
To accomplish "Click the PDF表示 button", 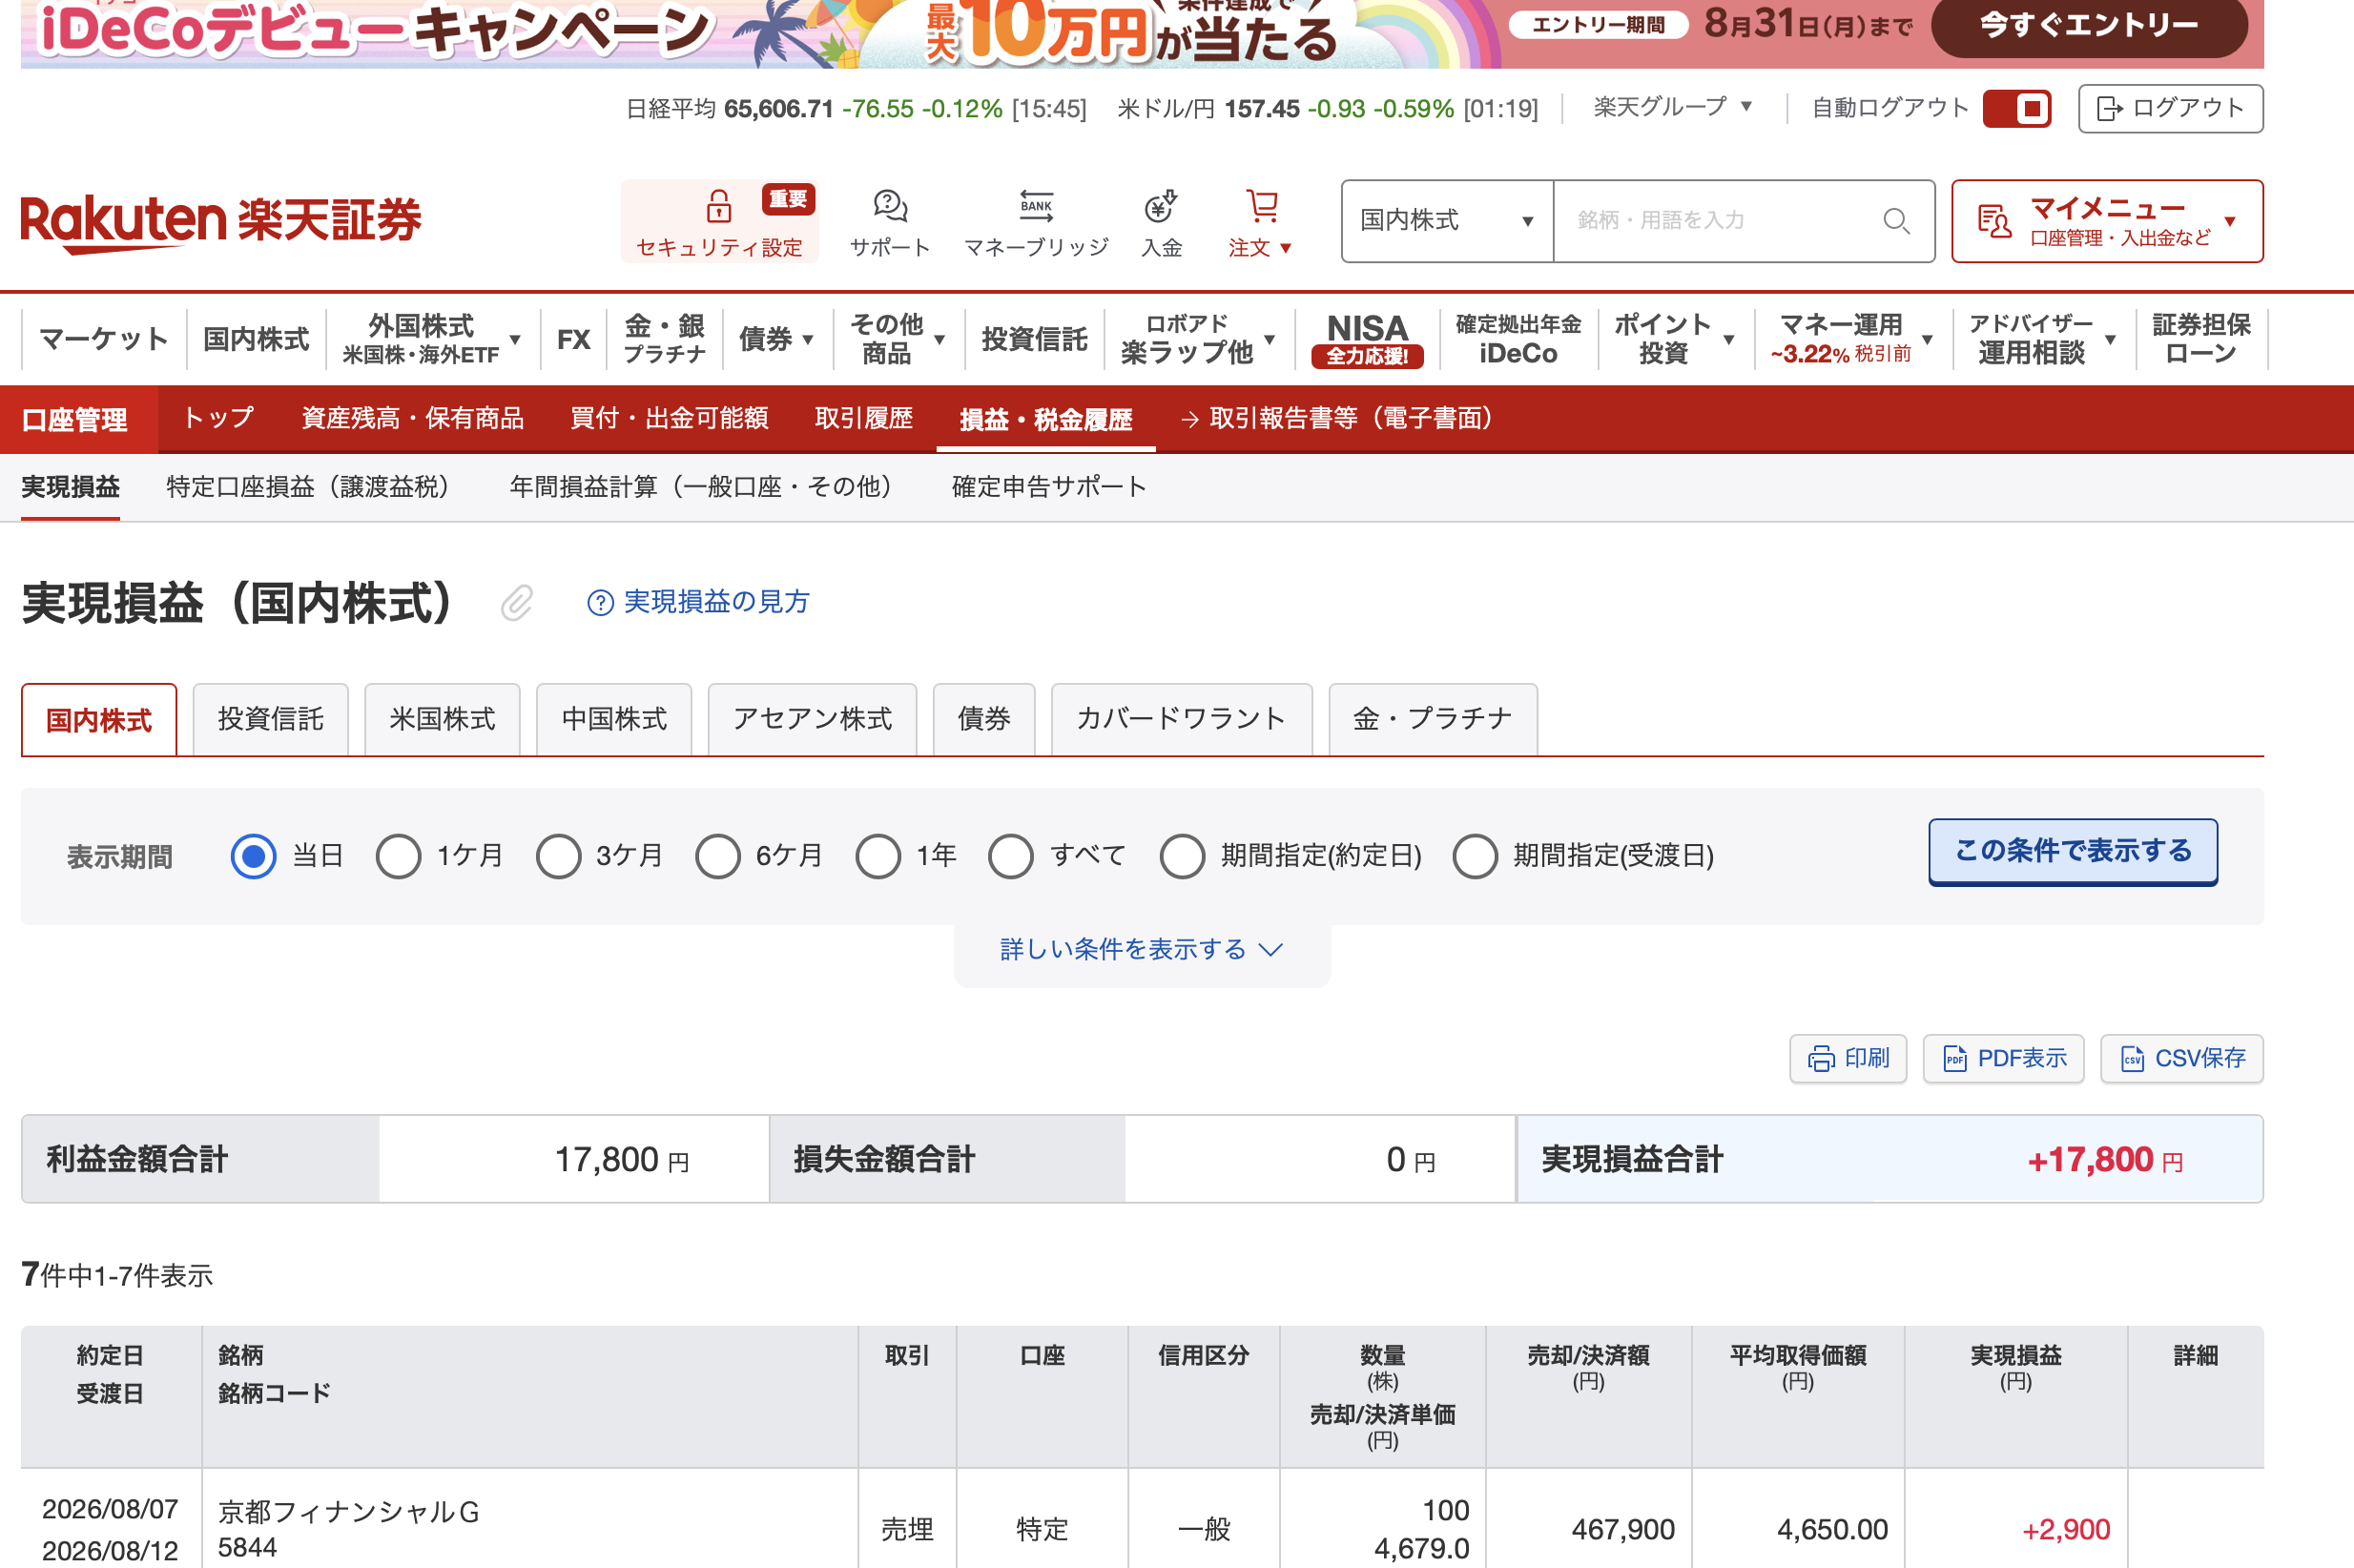I will pyautogui.click(x=2003, y=1058).
